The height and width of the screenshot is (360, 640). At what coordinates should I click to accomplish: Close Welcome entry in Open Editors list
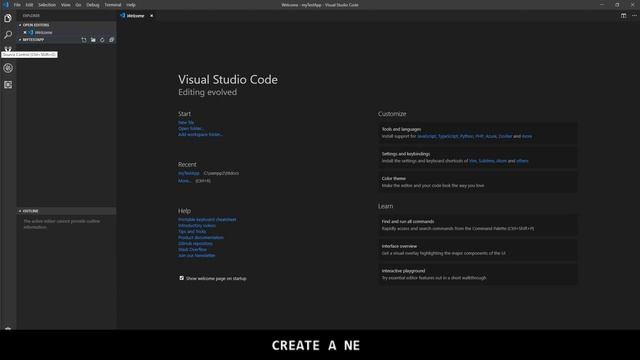click(24, 32)
